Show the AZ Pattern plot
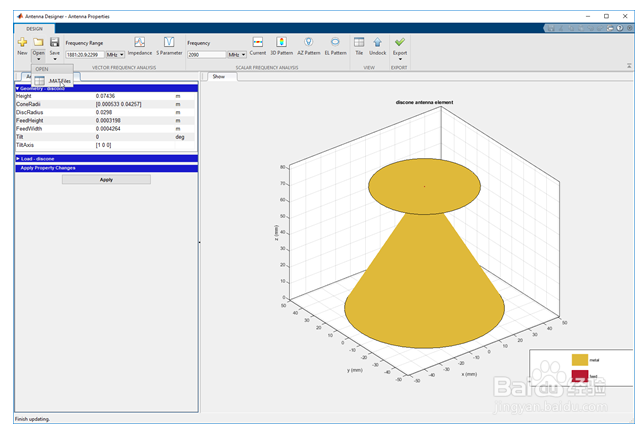Screen dimensions: 643x429 tap(308, 46)
